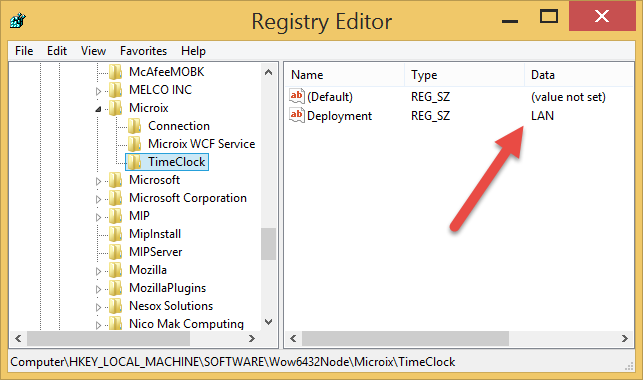The width and height of the screenshot is (643, 380).
Task: Expand the Mozilla key
Action: click(x=98, y=271)
